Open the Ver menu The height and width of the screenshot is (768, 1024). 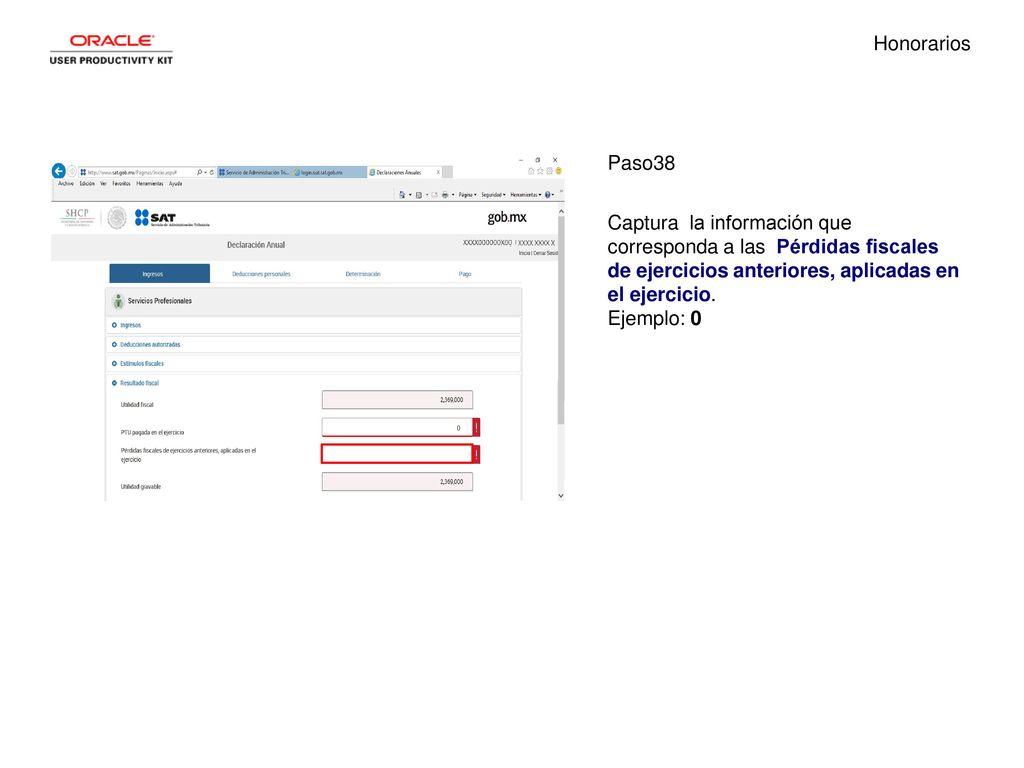coord(103,184)
